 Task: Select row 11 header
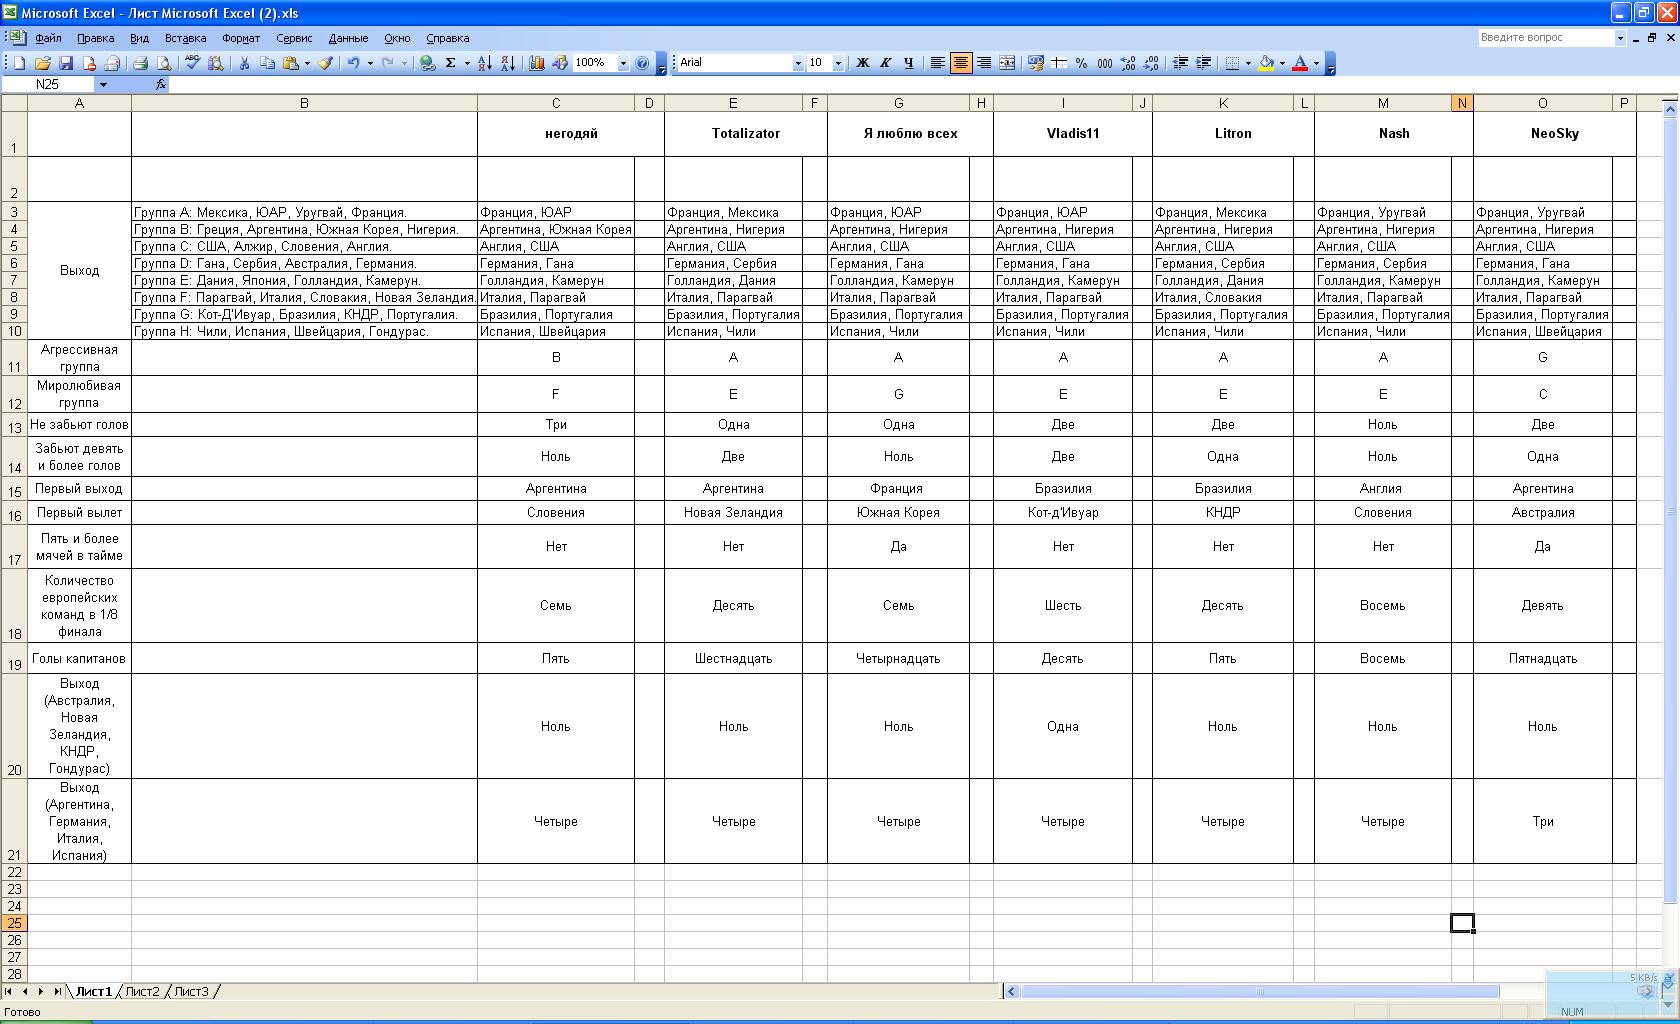(x=14, y=358)
